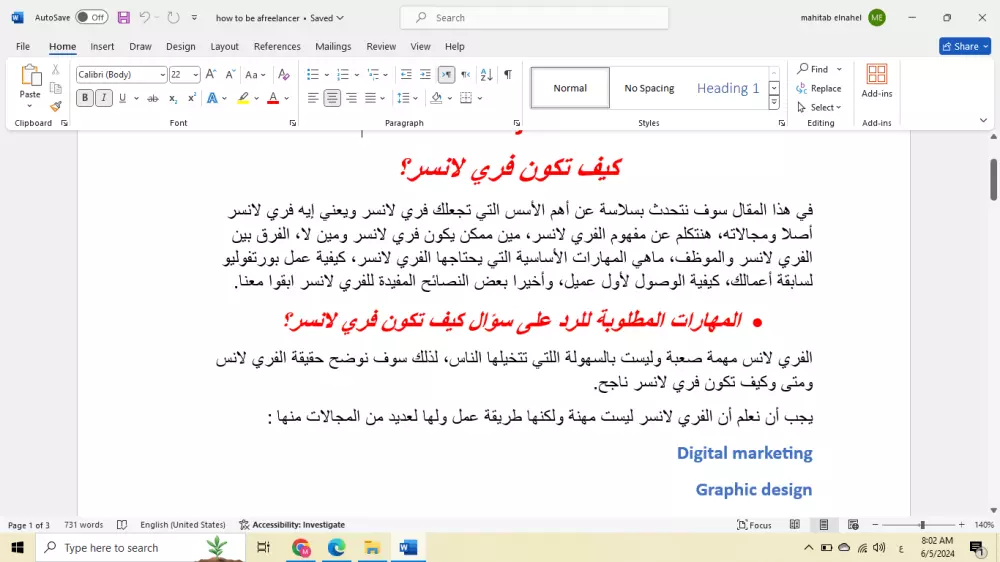Apply the No Spacing style
This screenshot has width=1000, height=562.
tap(649, 88)
